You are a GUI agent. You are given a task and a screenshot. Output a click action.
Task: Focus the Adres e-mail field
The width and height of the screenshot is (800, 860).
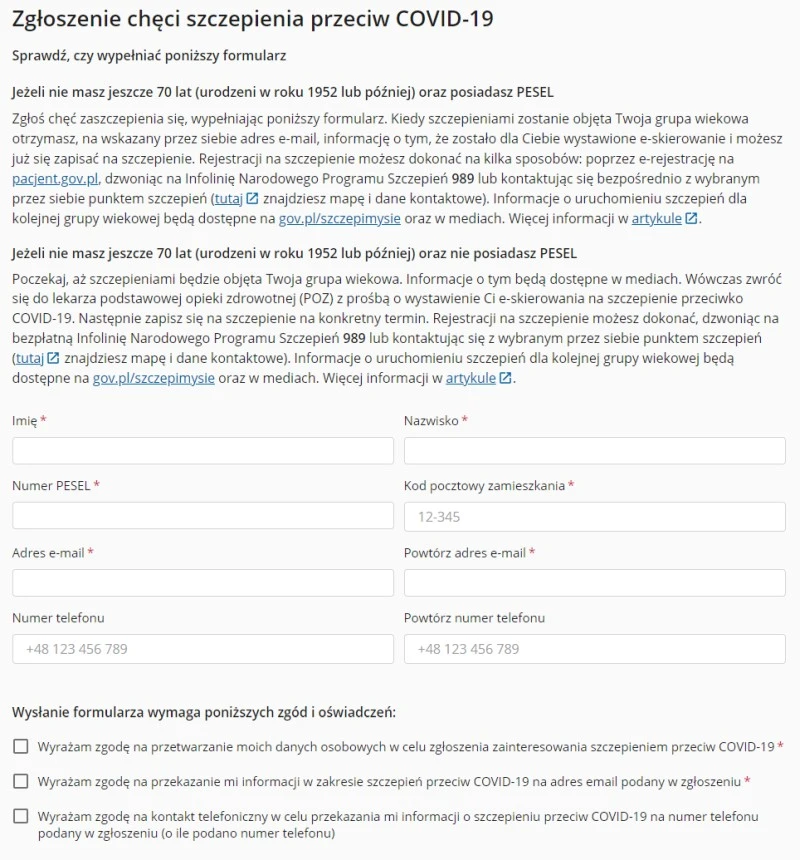click(203, 583)
